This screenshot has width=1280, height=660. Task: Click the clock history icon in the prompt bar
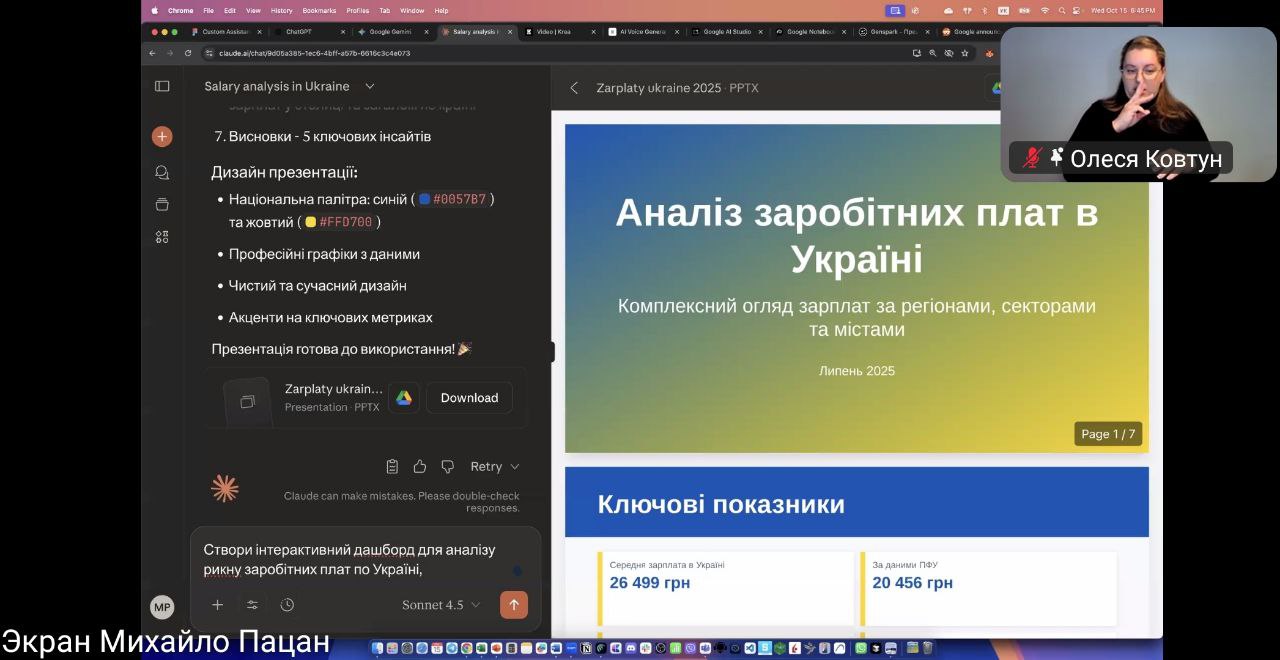(x=288, y=604)
